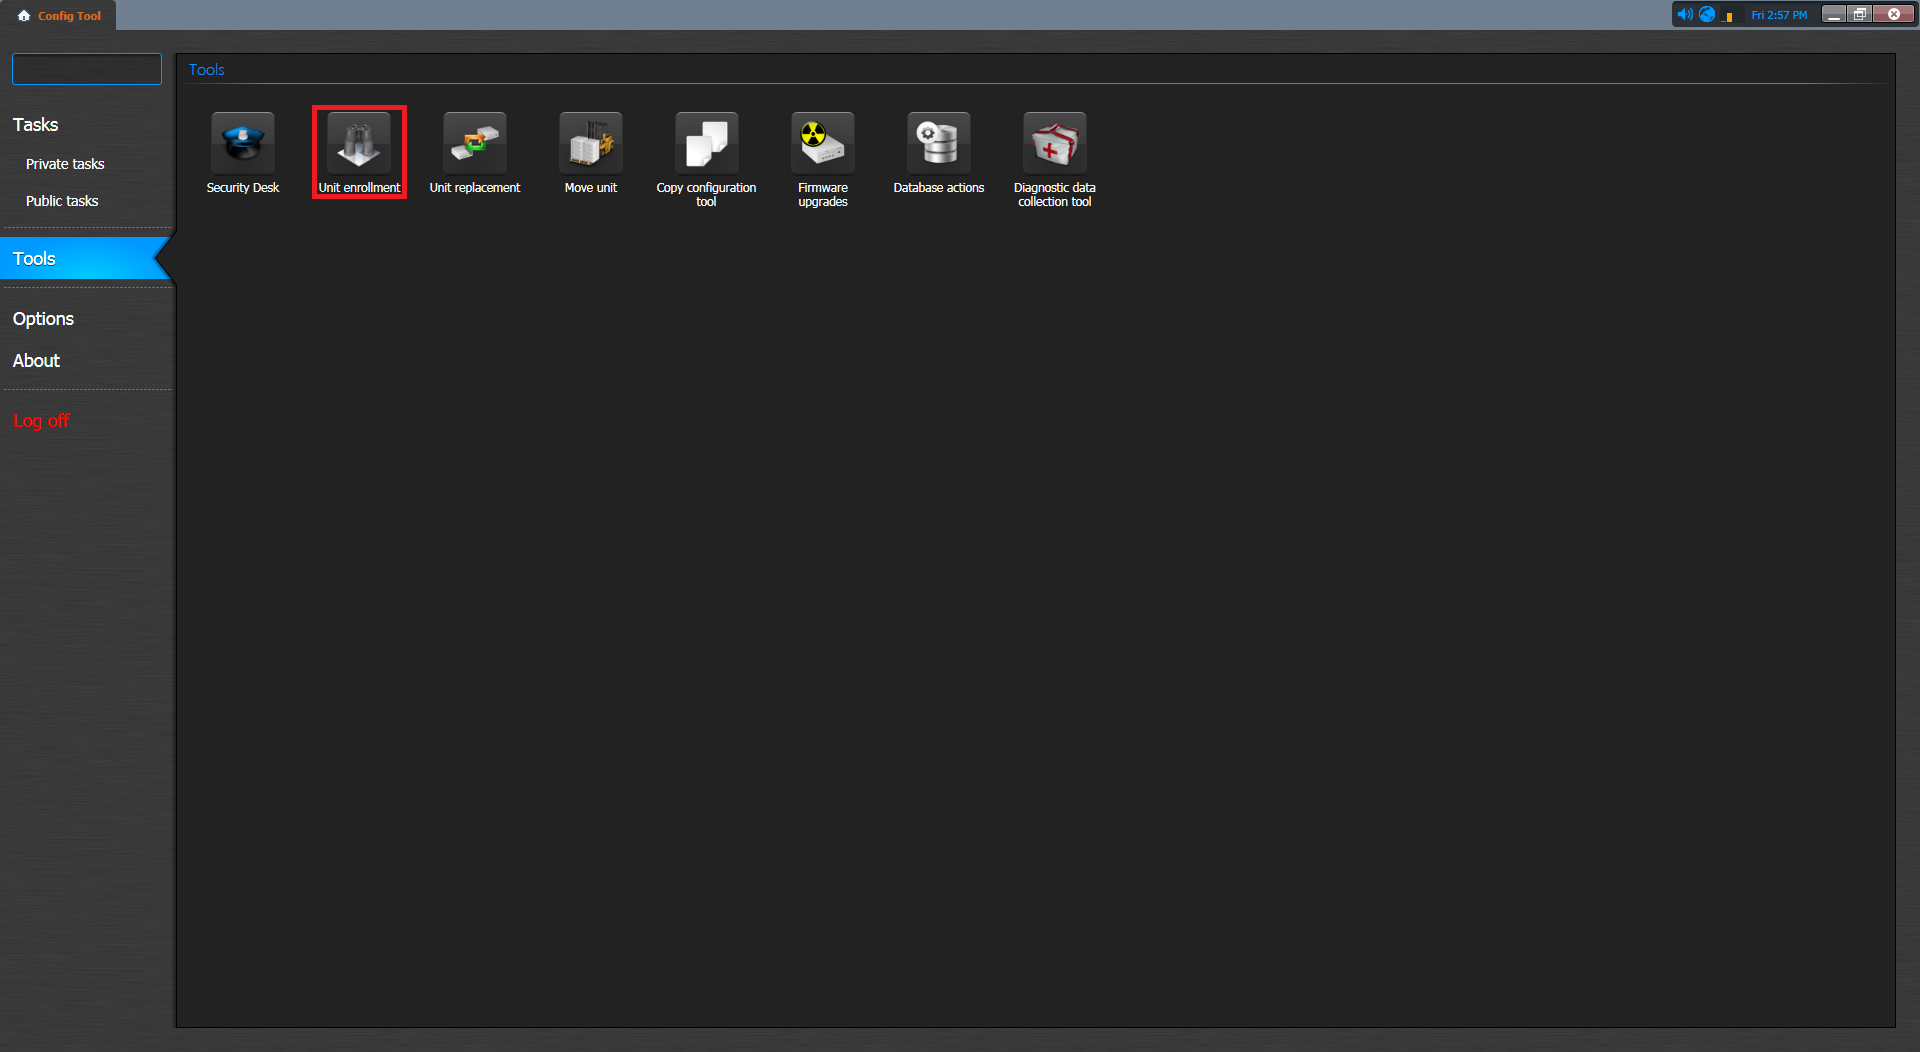Log off from Config Tool
The width and height of the screenshot is (1920, 1052).
click(x=41, y=421)
